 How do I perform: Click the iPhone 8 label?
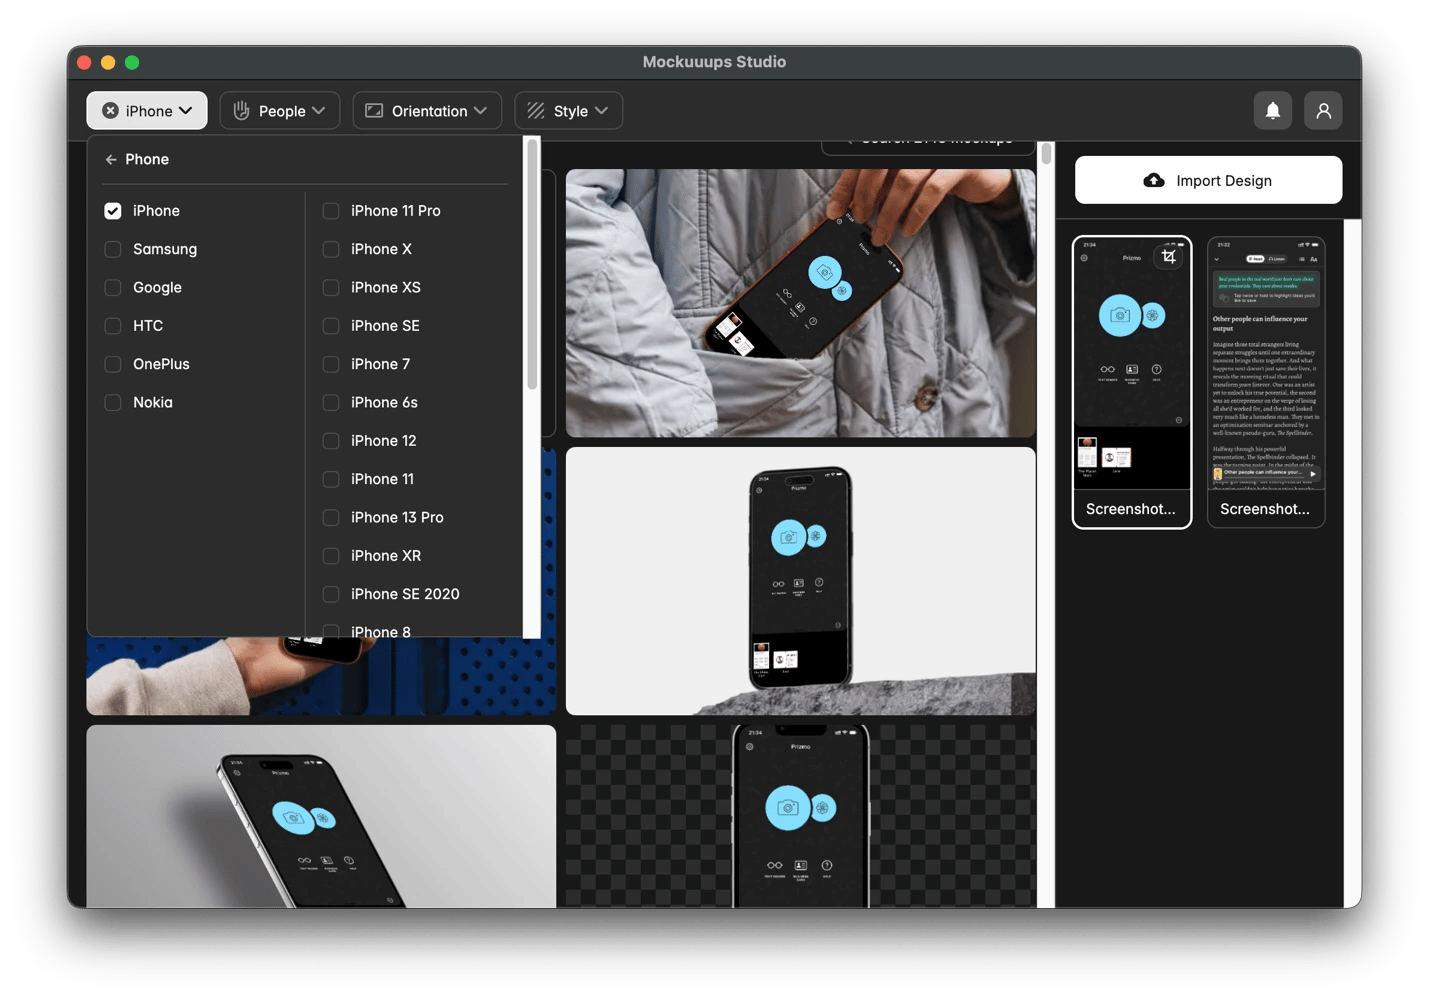coord(381,631)
